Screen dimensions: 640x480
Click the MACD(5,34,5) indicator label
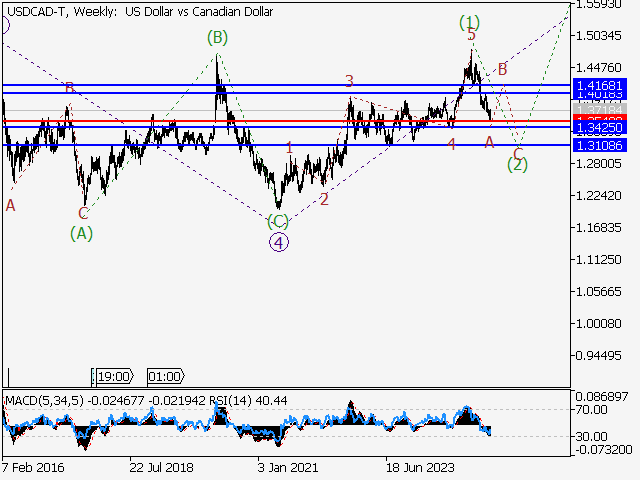[44, 401]
